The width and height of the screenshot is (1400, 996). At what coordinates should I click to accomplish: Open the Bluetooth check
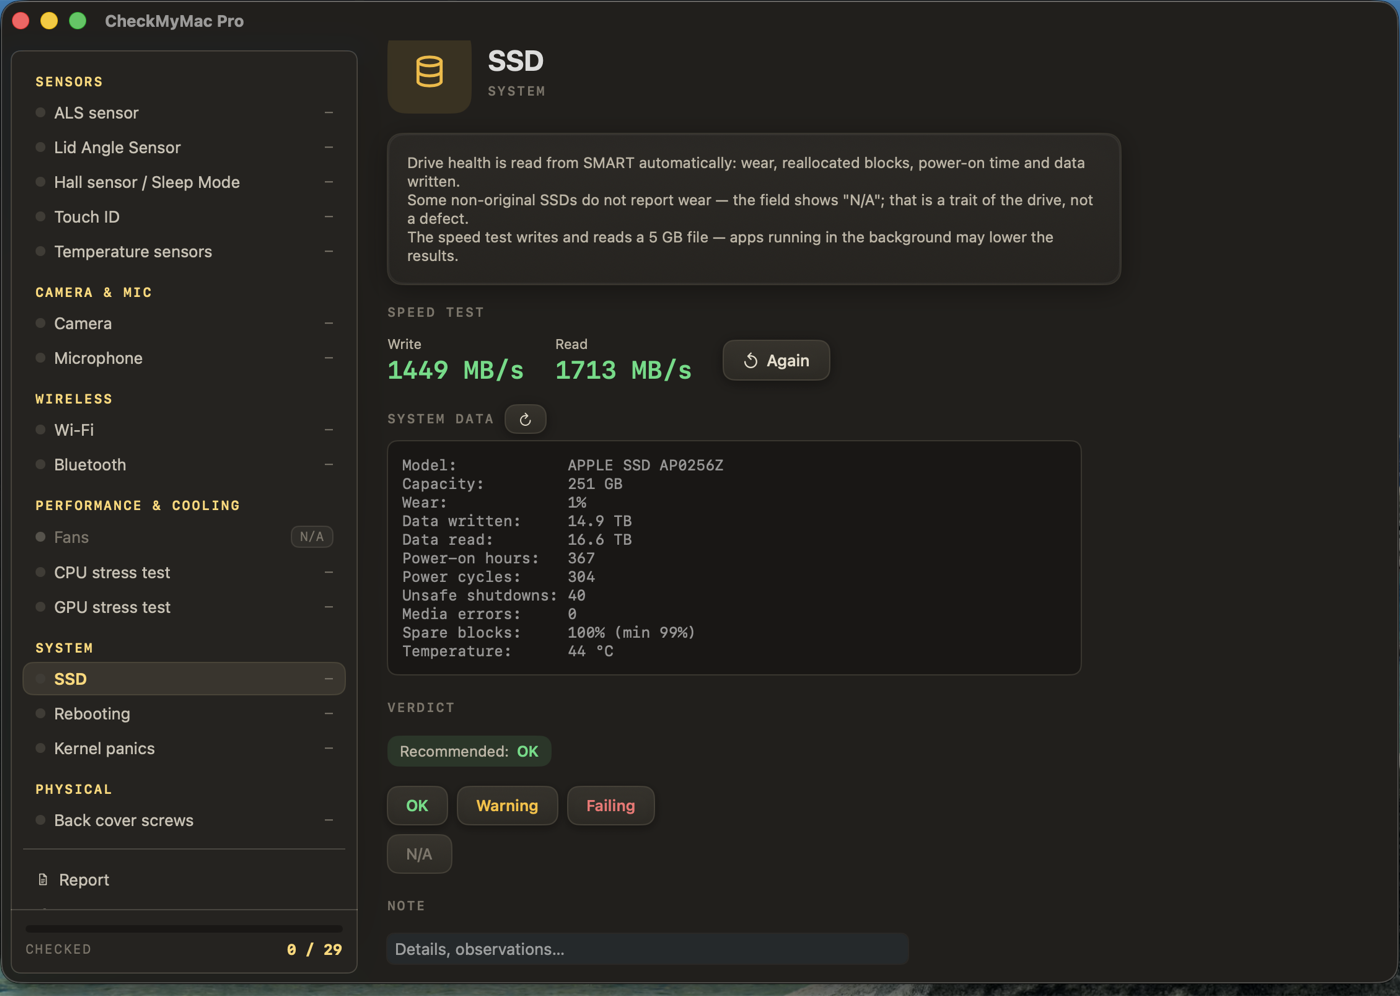pos(184,465)
